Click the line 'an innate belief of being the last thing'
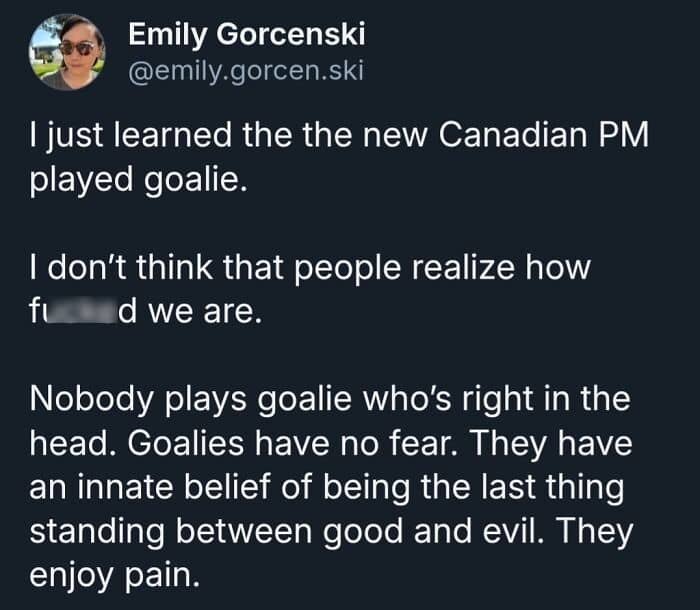 327,485
